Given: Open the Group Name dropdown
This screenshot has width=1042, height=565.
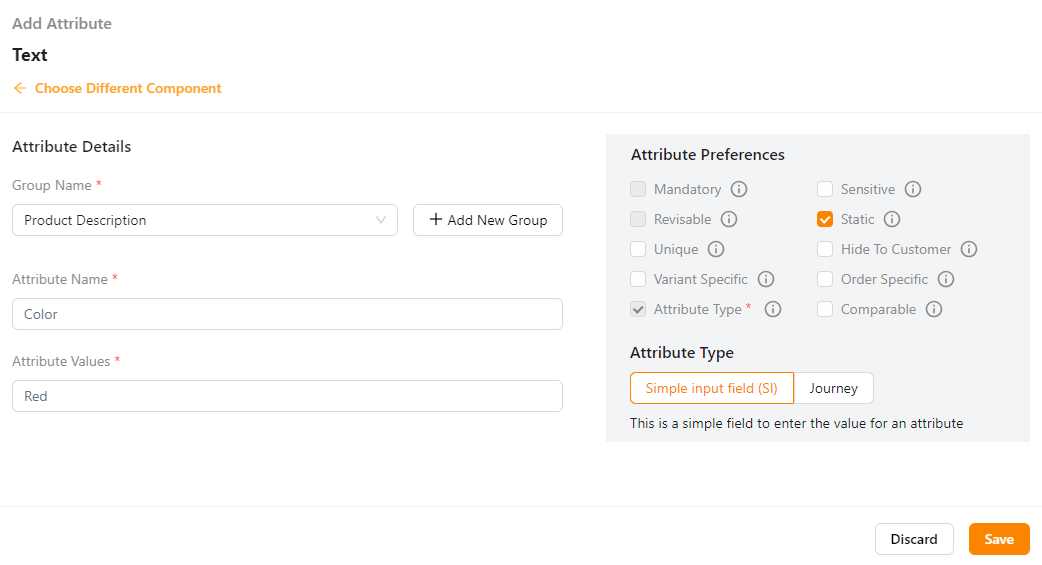Looking at the screenshot, I should point(205,220).
